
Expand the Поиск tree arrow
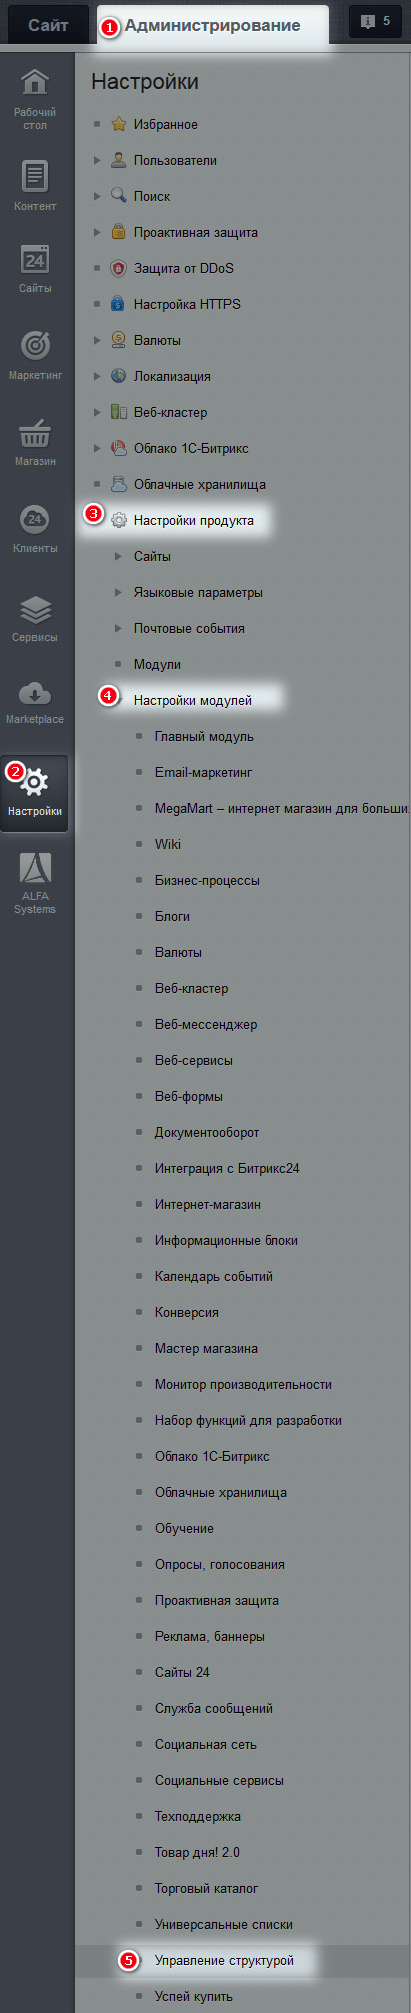click(97, 196)
